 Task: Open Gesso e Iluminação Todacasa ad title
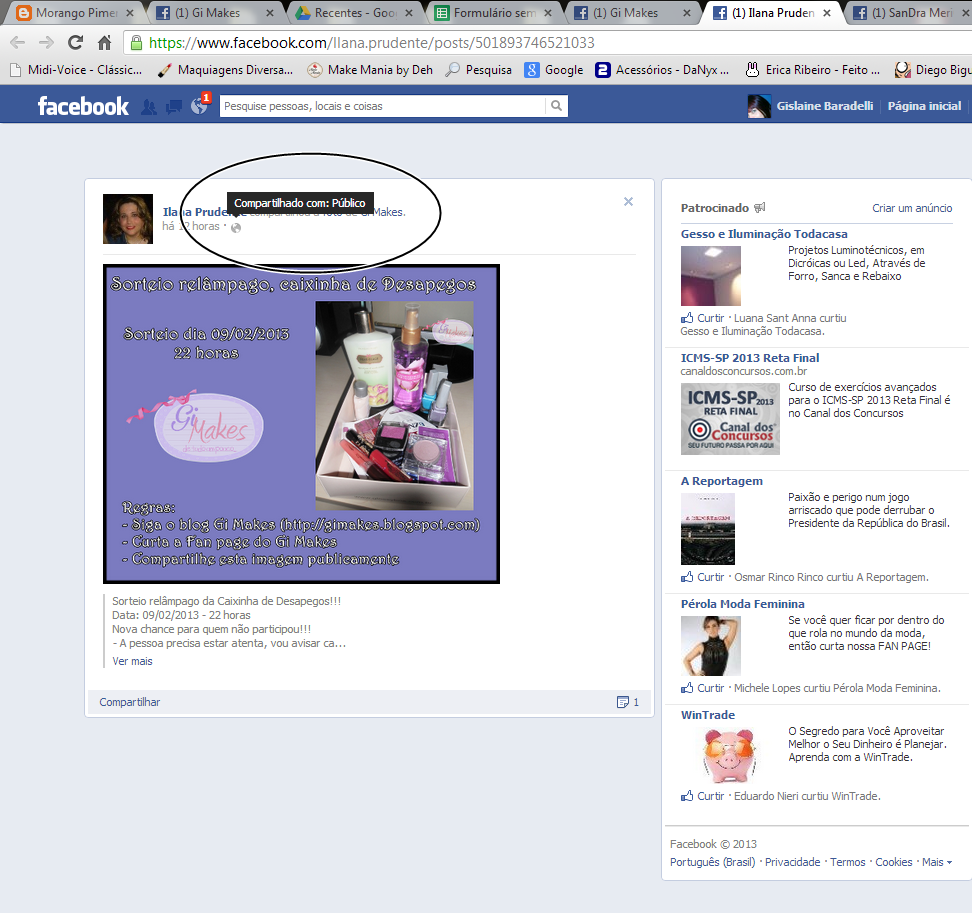[x=764, y=234]
